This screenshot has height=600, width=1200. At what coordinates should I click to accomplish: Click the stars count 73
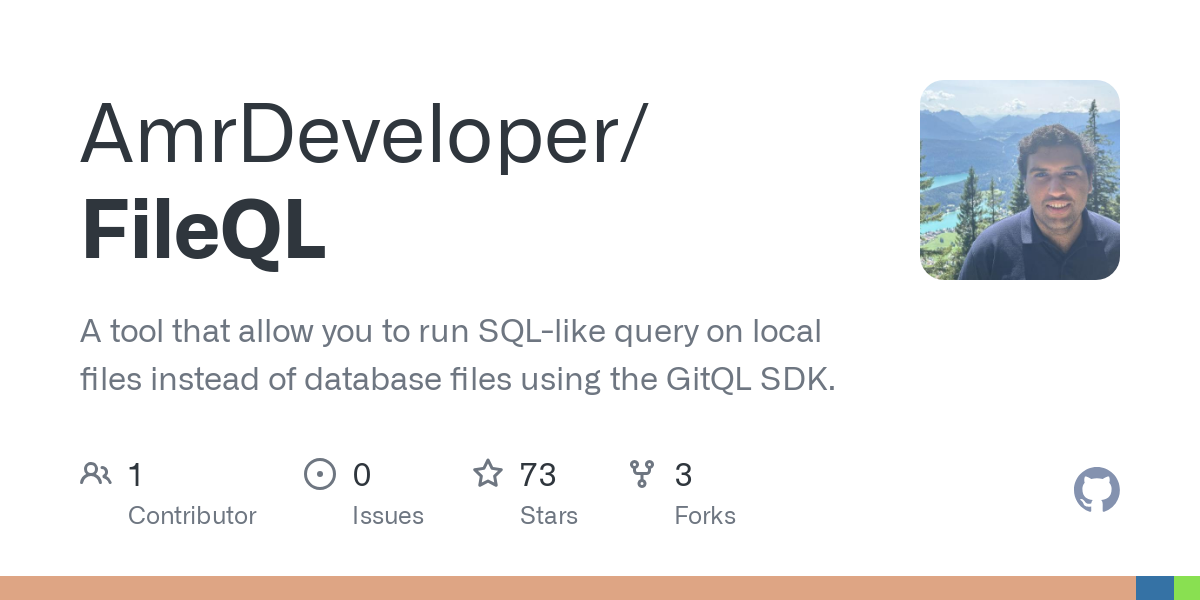(538, 475)
